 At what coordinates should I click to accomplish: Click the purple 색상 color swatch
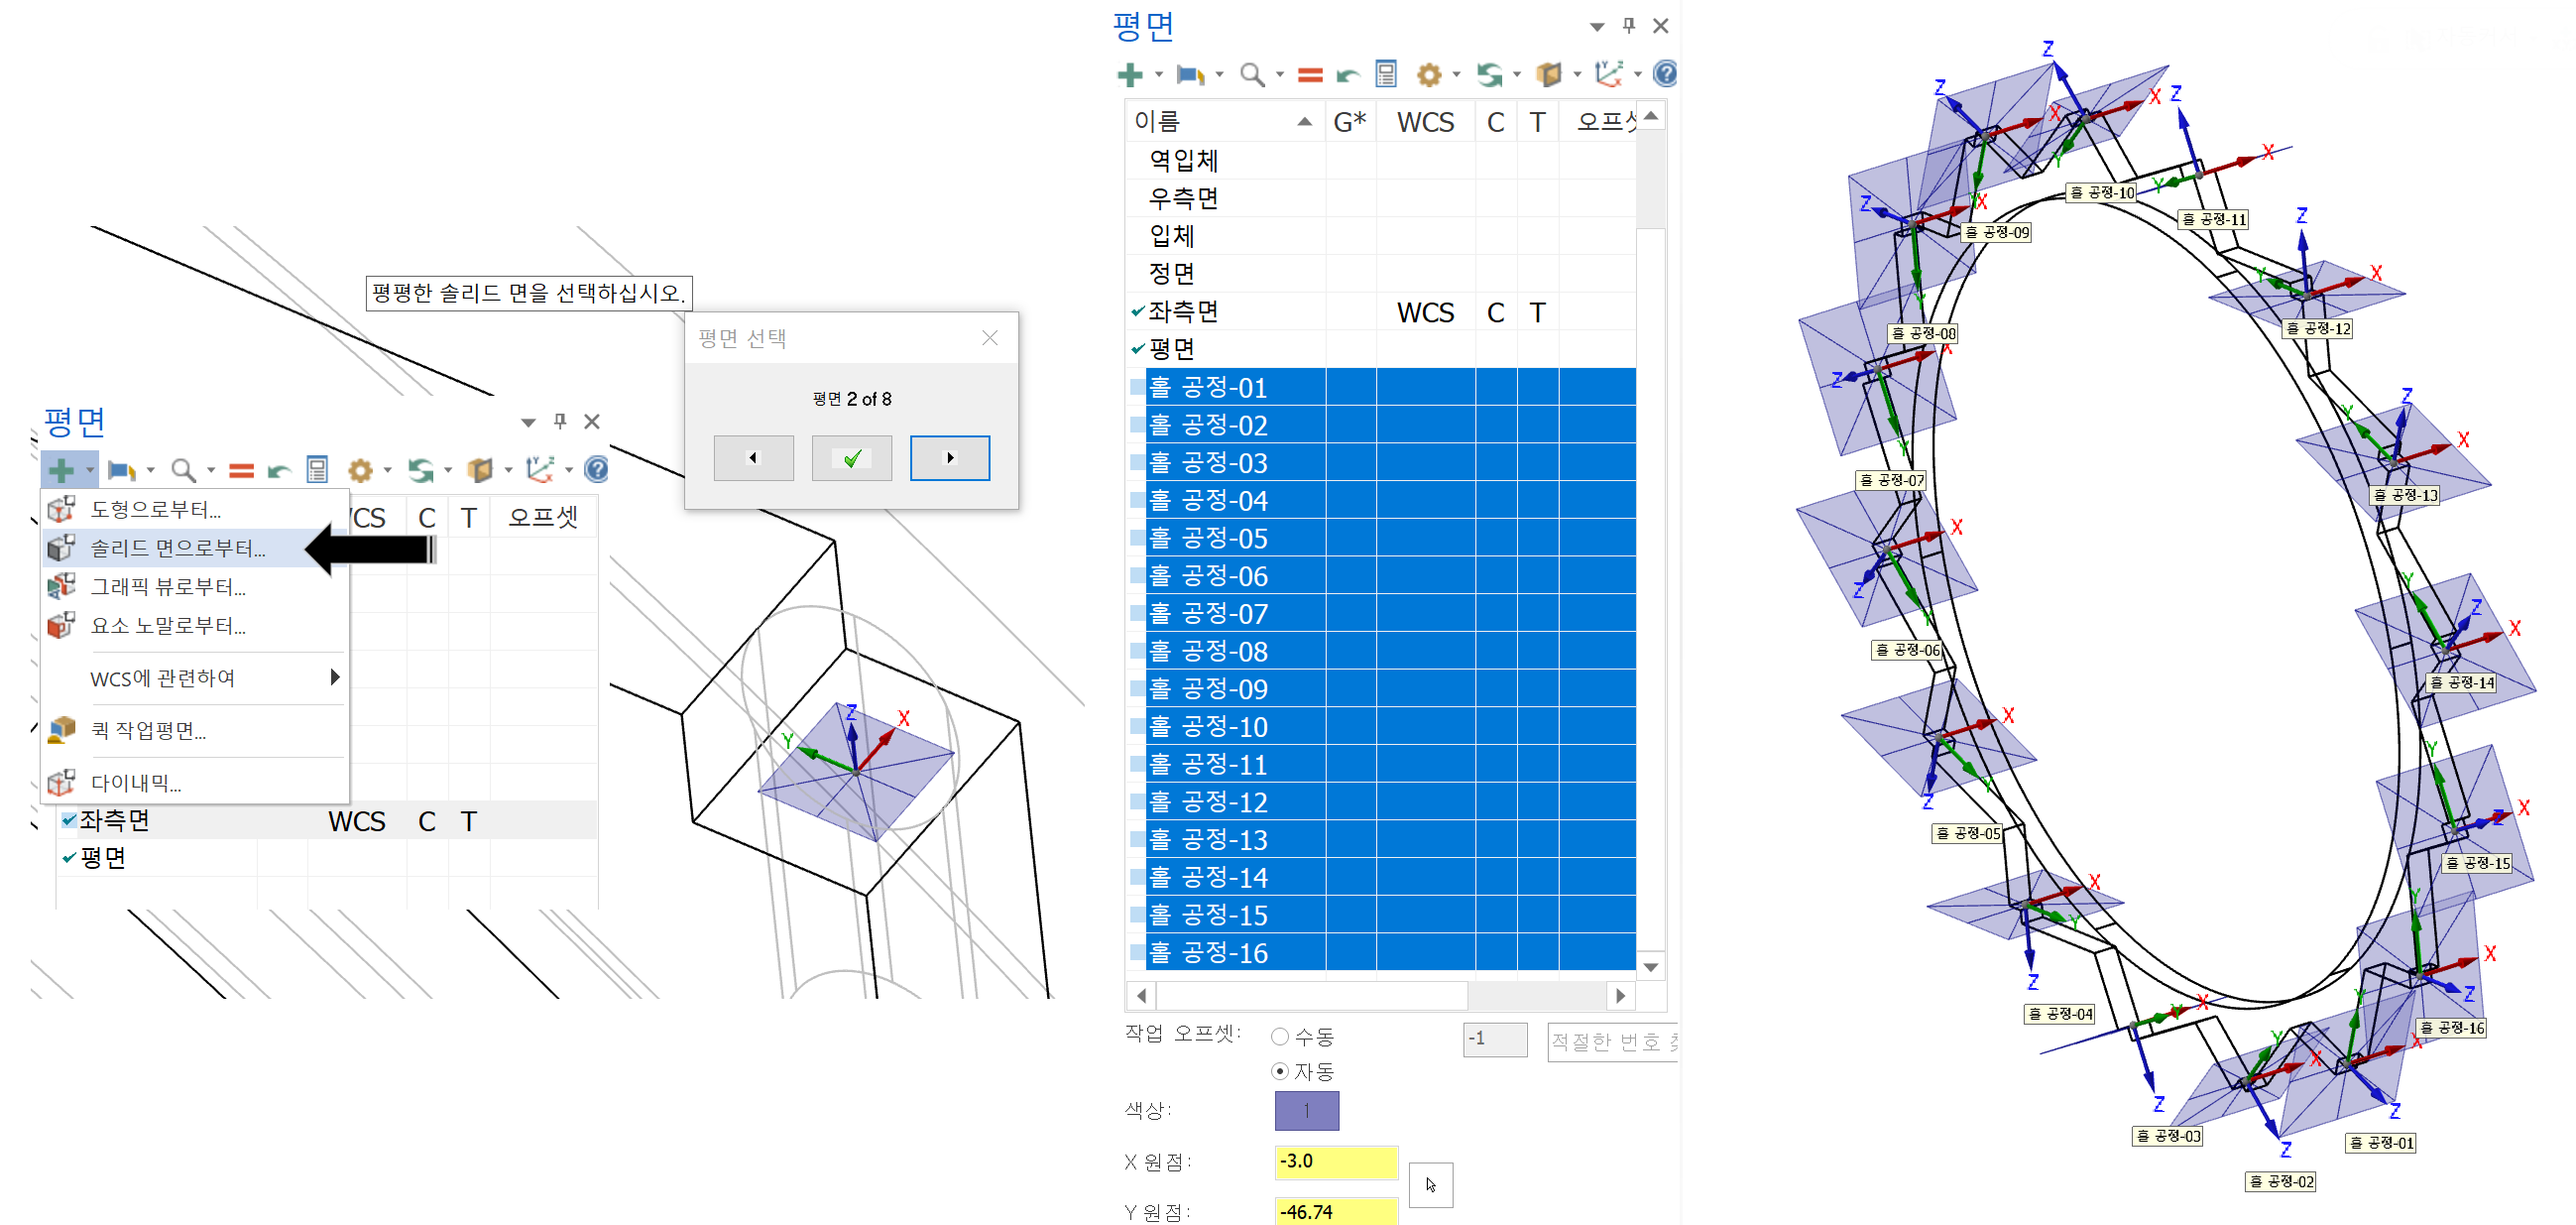[1306, 1111]
